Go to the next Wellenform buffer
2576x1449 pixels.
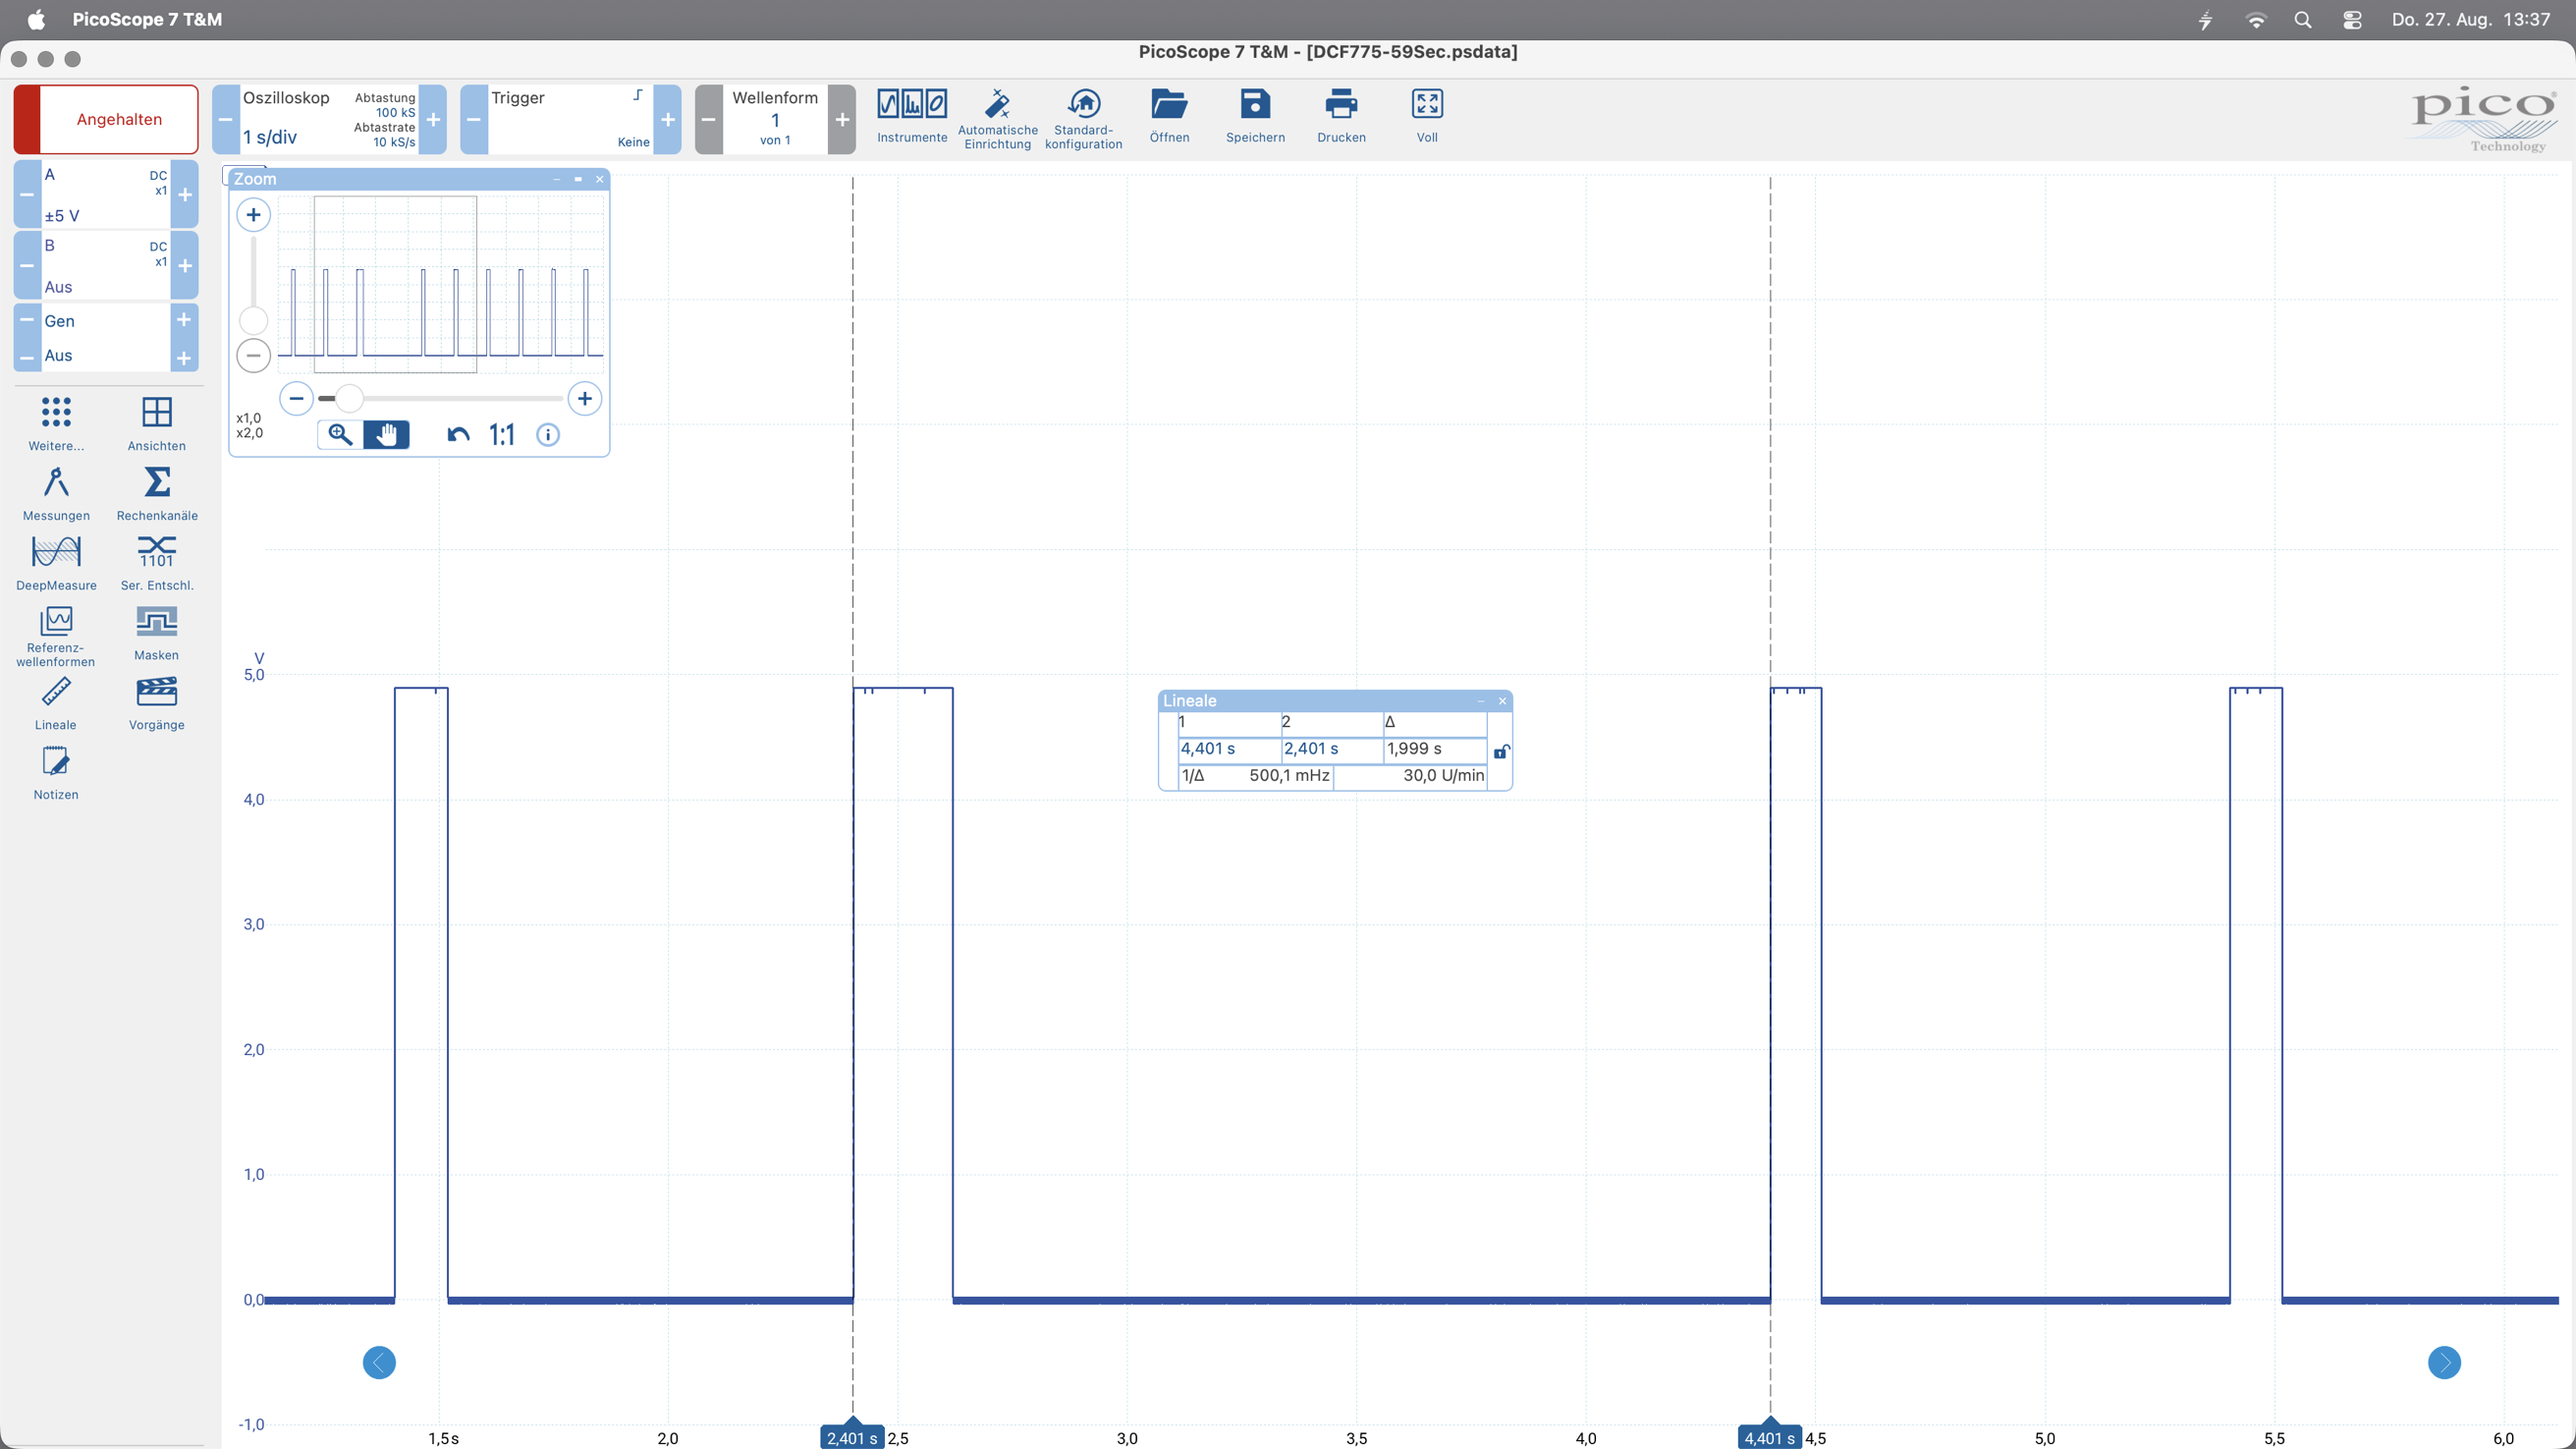coord(842,119)
